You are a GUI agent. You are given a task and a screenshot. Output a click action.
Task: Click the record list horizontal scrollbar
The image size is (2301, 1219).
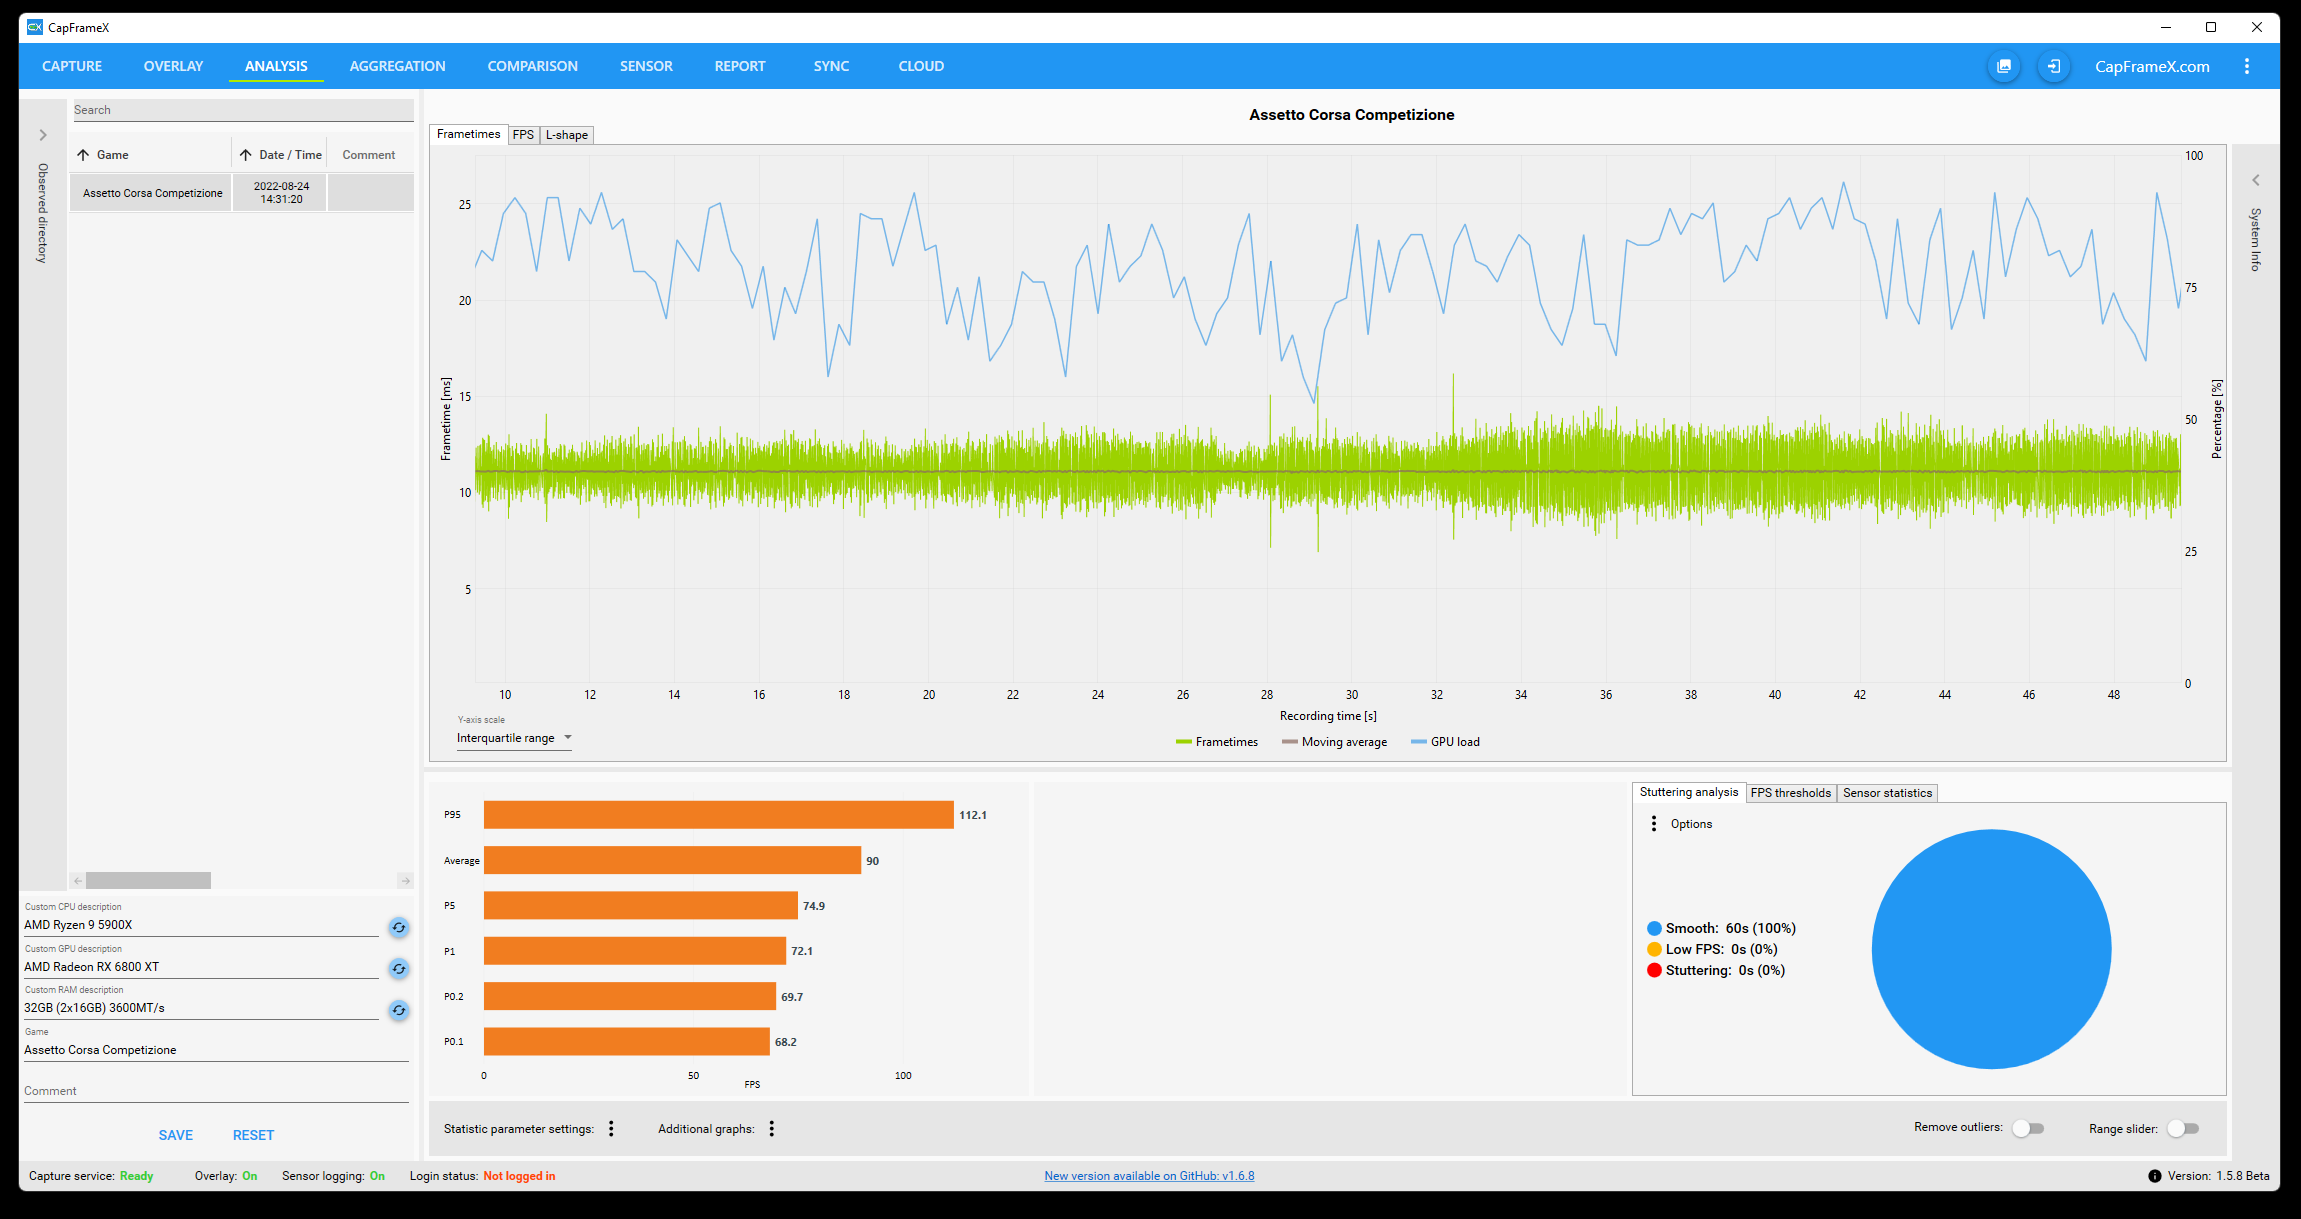tap(148, 881)
